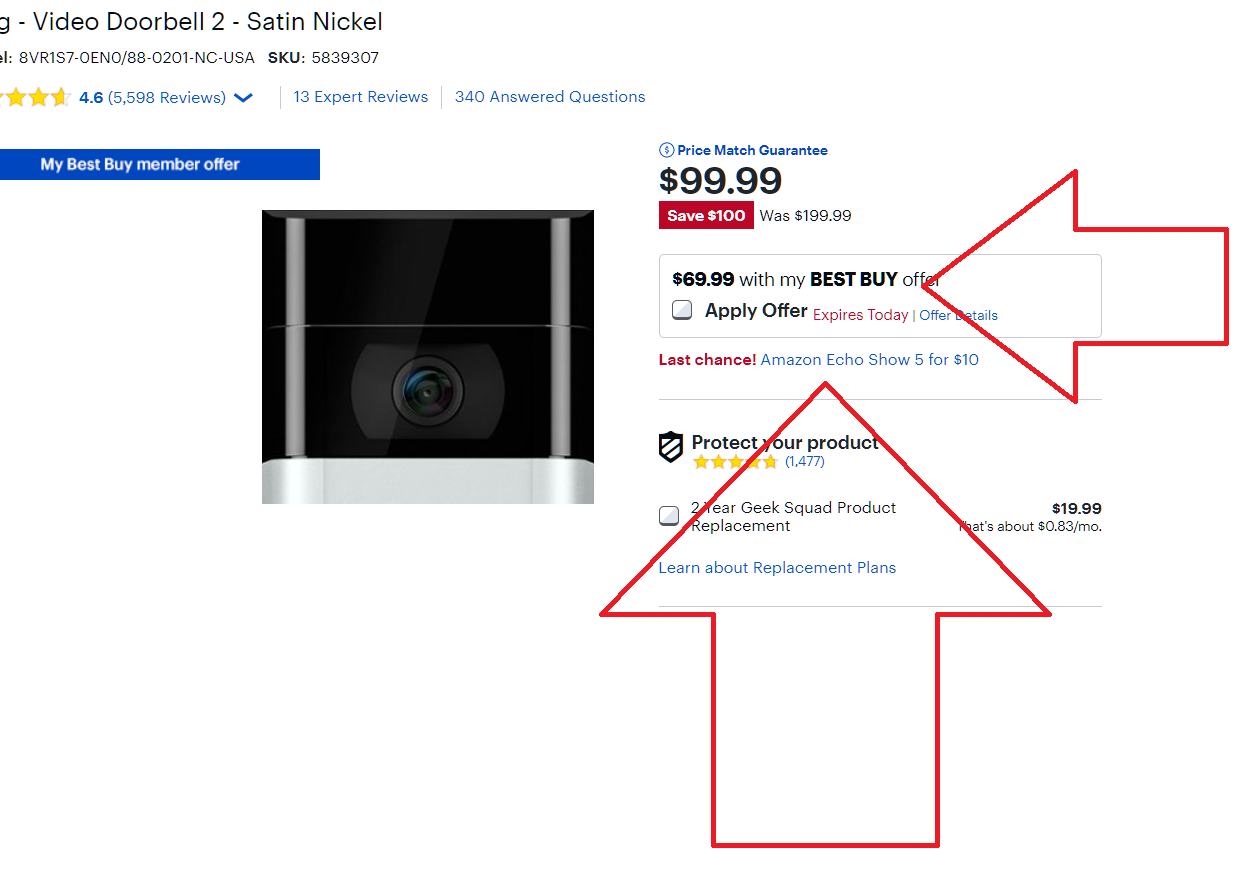Click the Geek Squad shield icon

[671, 447]
